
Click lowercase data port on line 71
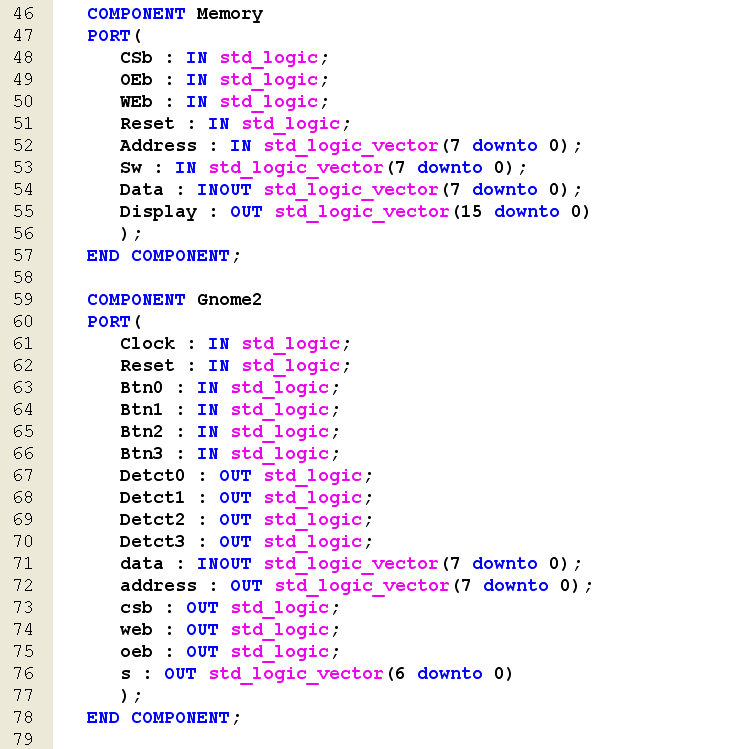[141, 563]
